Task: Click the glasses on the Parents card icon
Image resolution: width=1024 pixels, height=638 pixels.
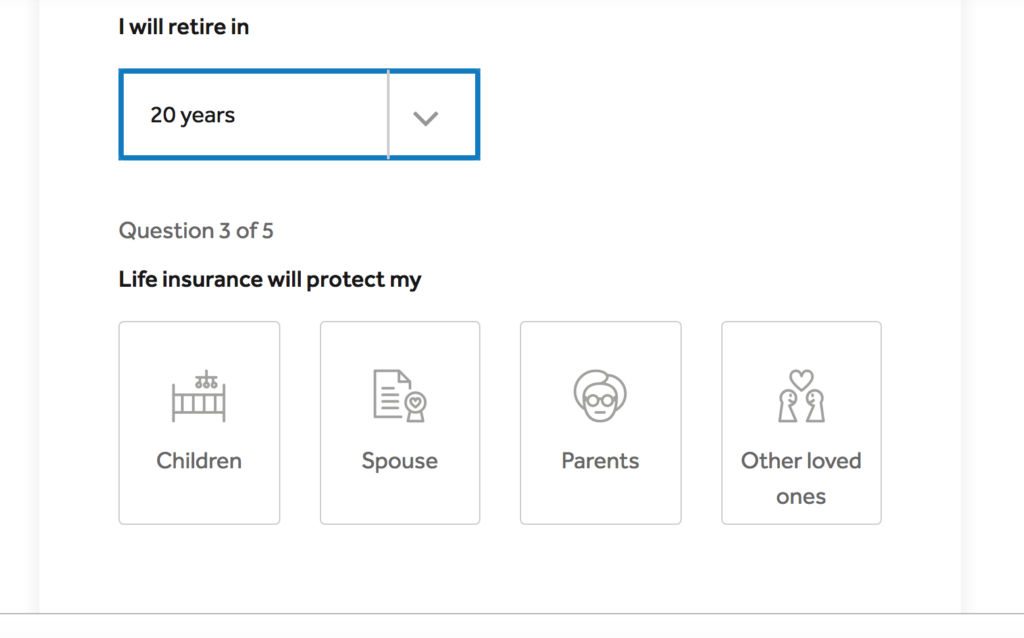Action: pos(598,400)
